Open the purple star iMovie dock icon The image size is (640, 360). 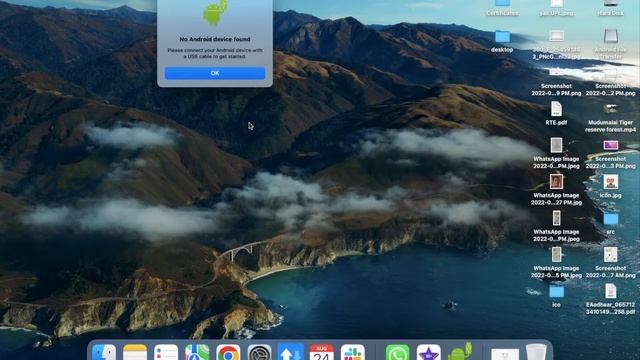(x=429, y=352)
